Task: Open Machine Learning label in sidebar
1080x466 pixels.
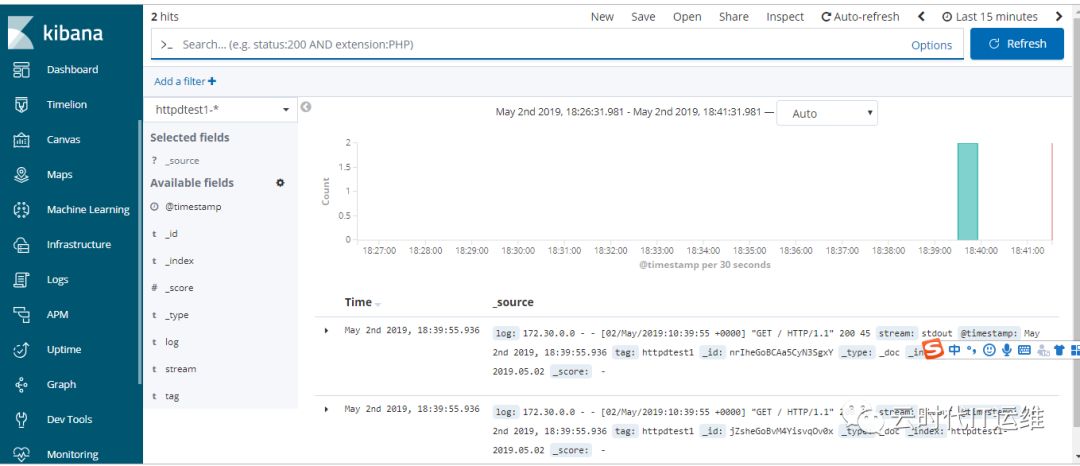Action: (88, 209)
